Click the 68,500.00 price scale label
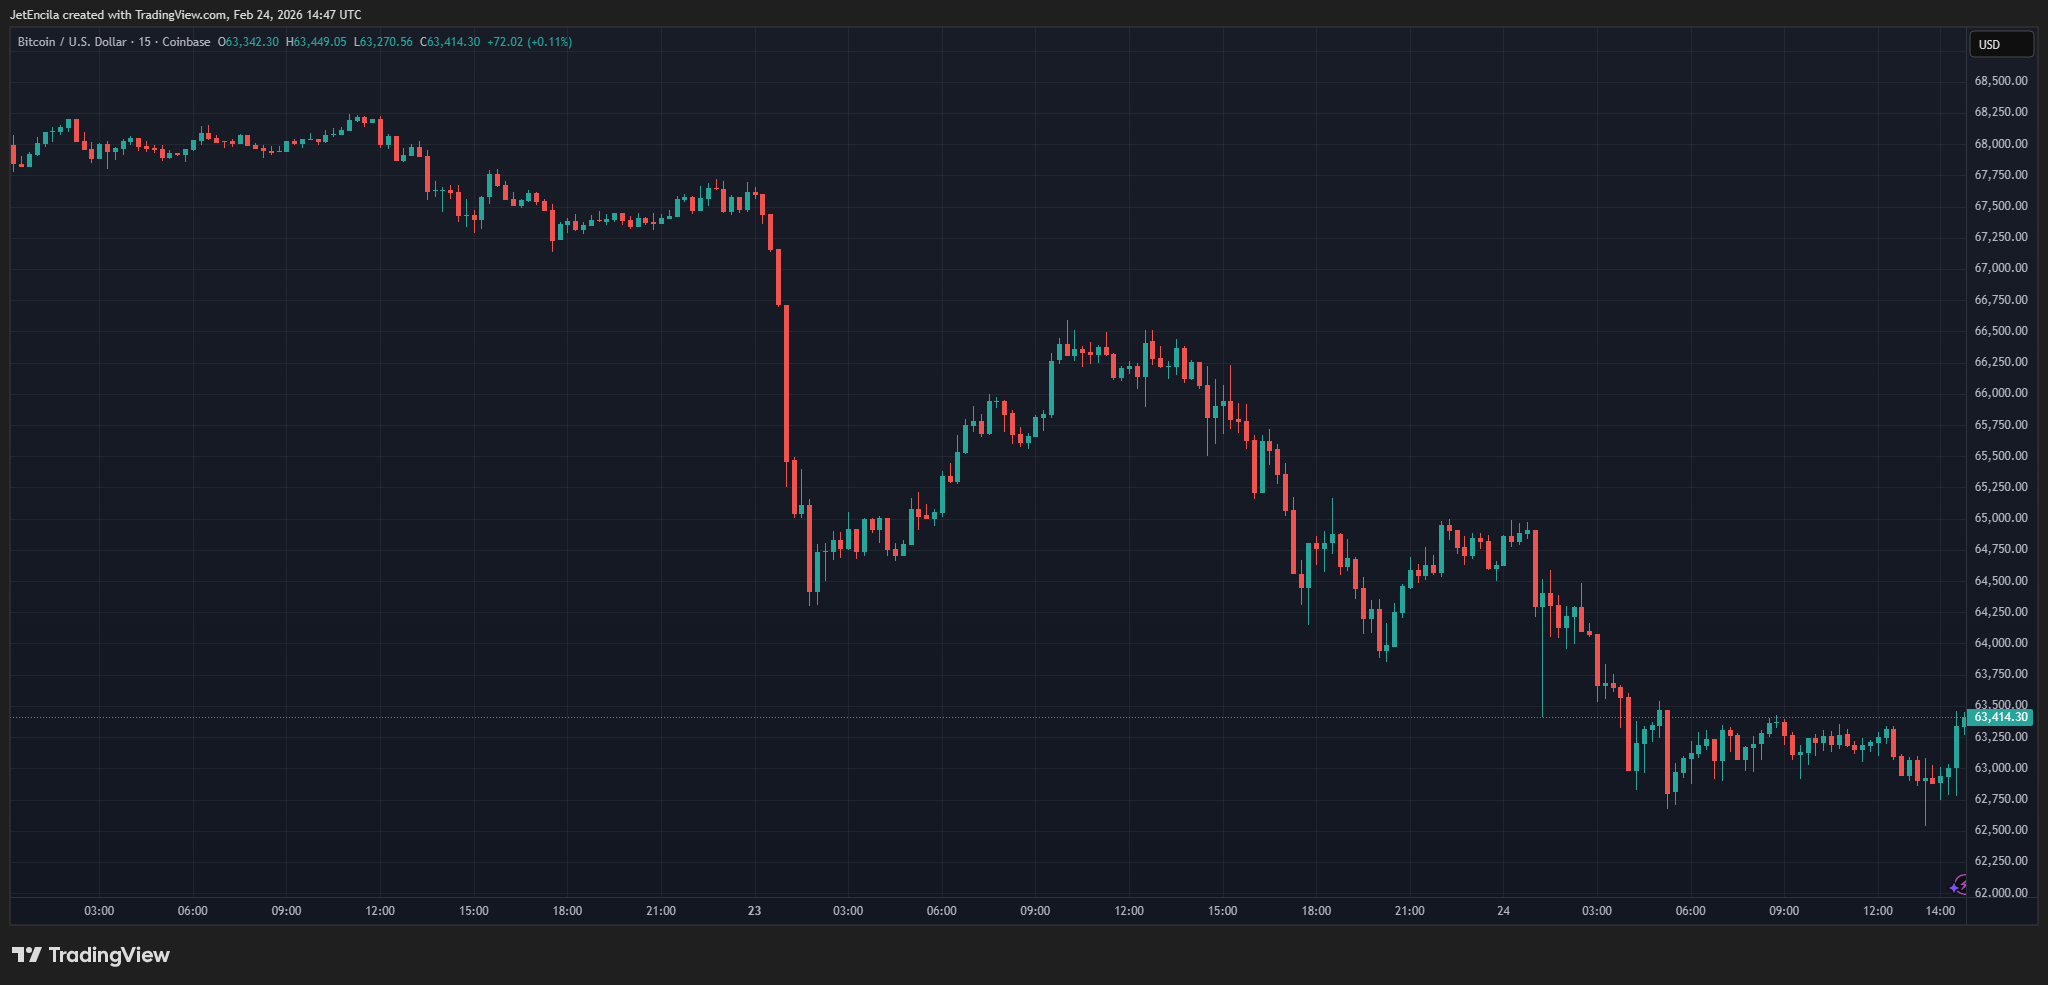 [x=2000, y=81]
